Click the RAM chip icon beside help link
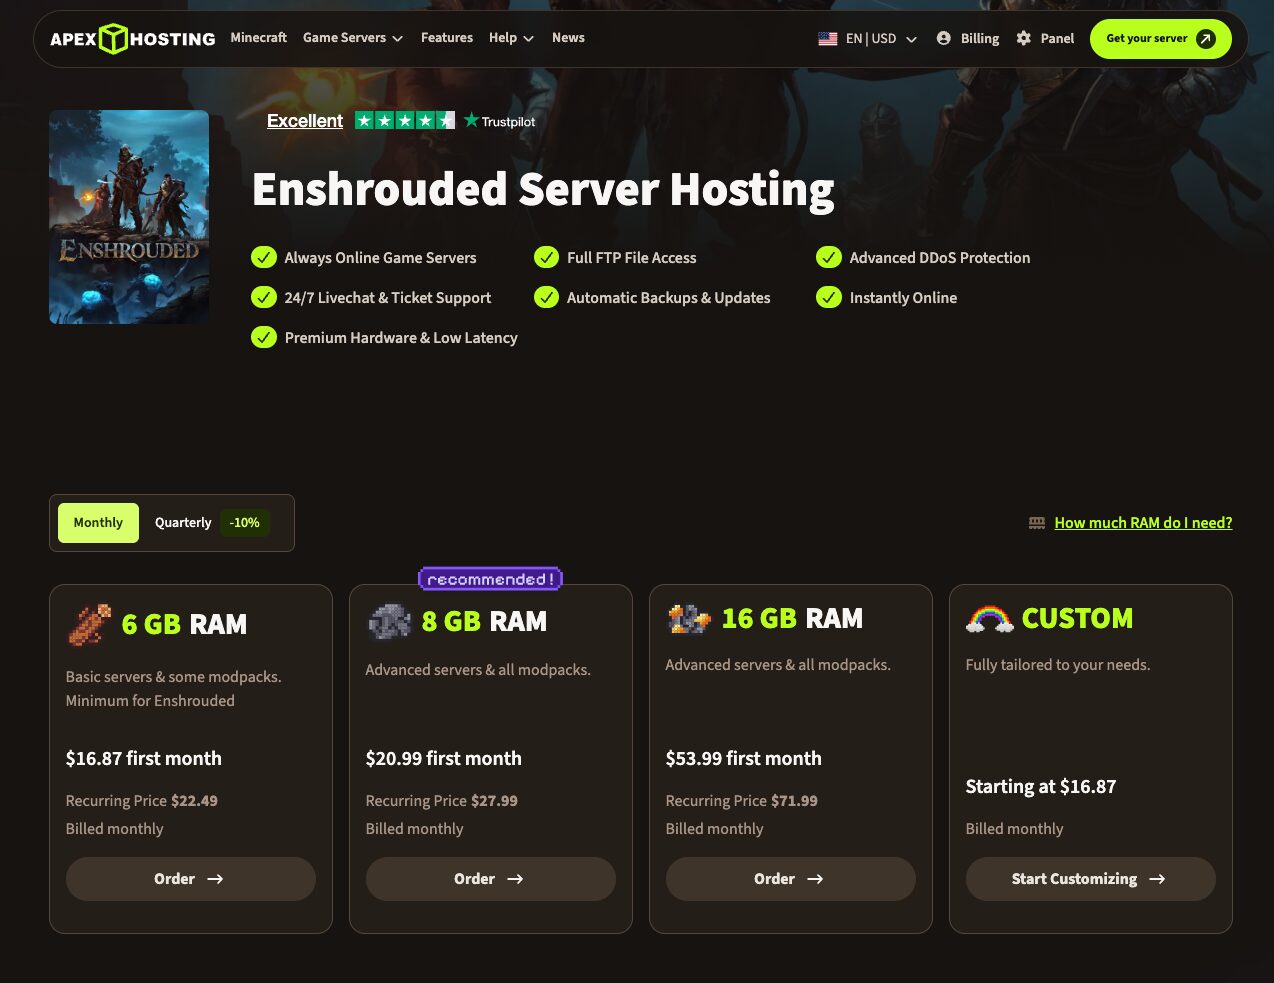Image resolution: width=1274 pixels, height=983 pixels. point(1037,523)
